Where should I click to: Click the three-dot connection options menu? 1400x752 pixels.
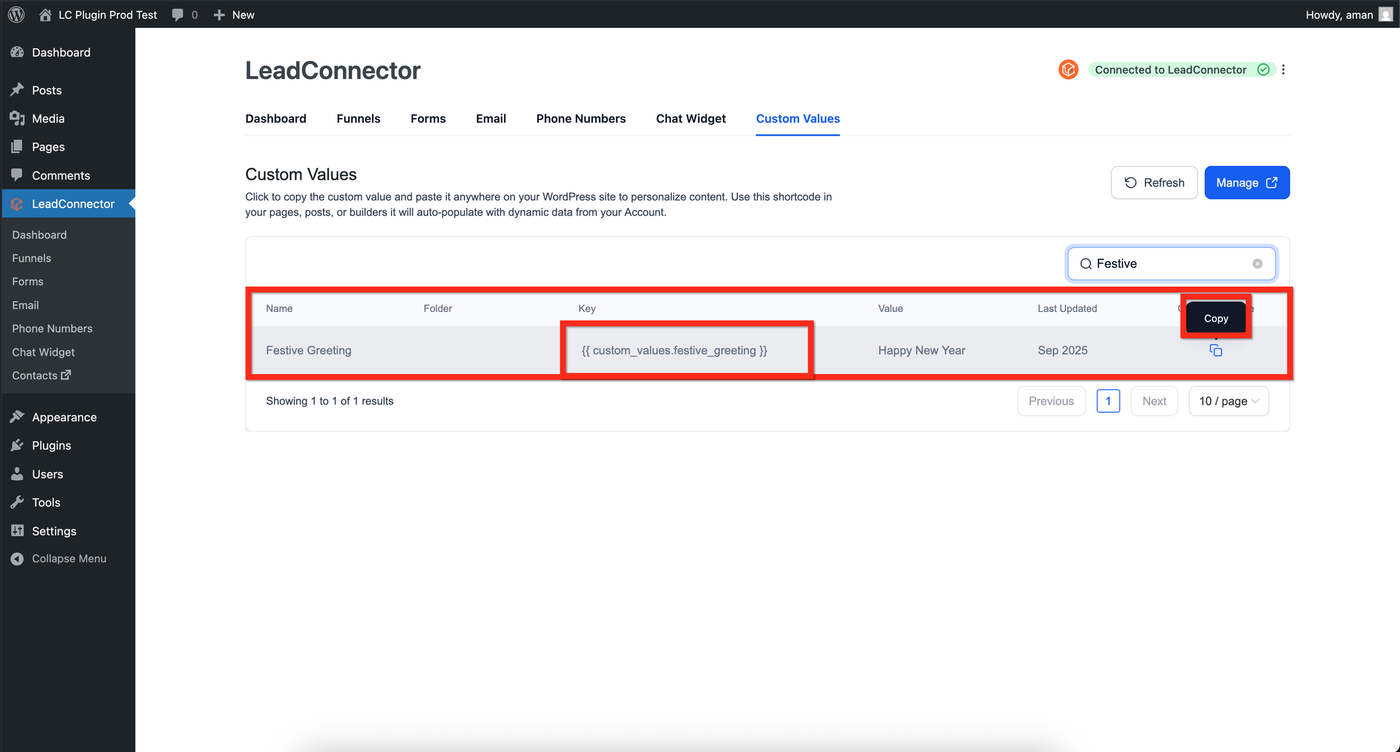point(1284,70)
